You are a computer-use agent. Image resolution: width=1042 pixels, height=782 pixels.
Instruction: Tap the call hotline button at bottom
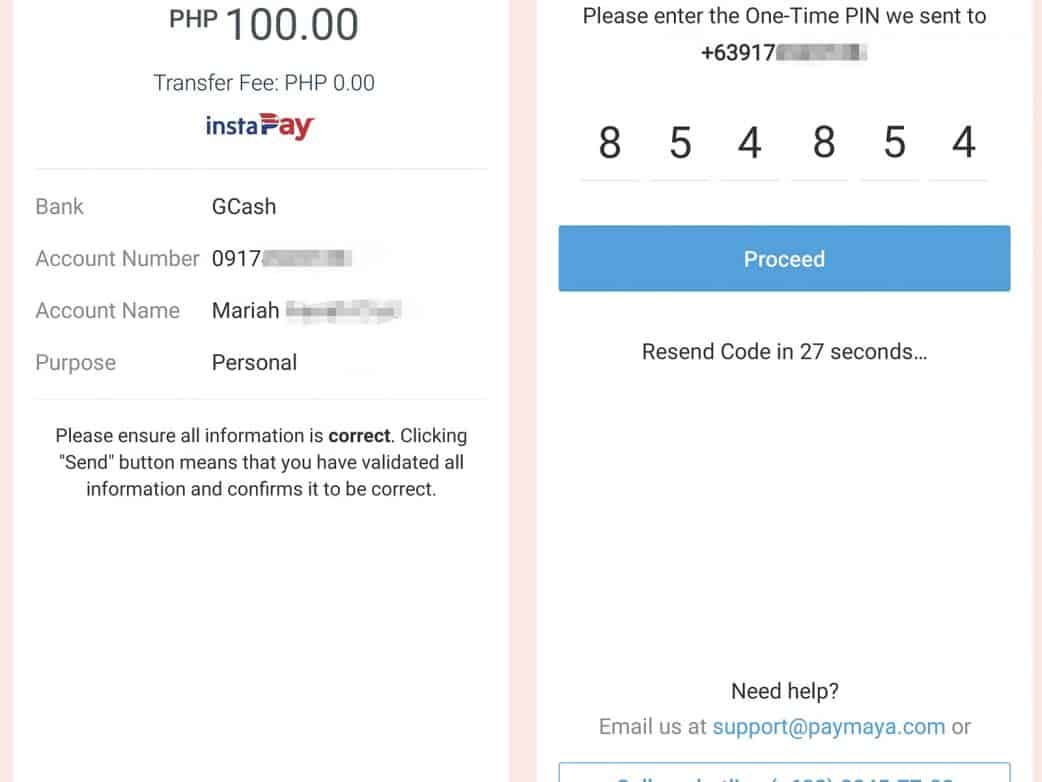[x=784, y=773]
